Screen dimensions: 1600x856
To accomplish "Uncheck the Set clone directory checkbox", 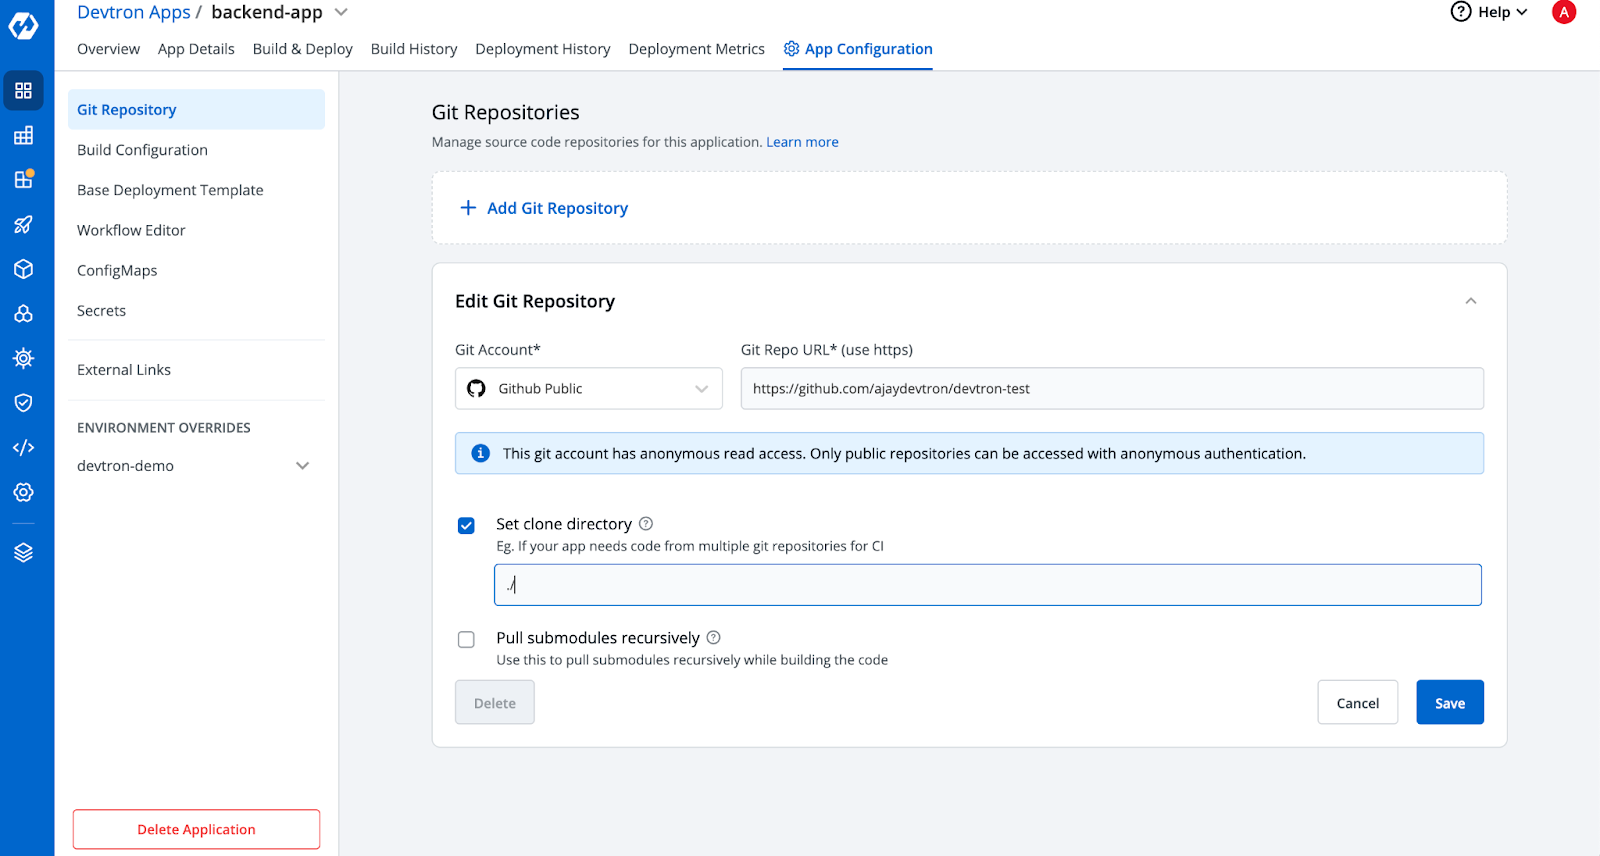I will tap(466, 525).
